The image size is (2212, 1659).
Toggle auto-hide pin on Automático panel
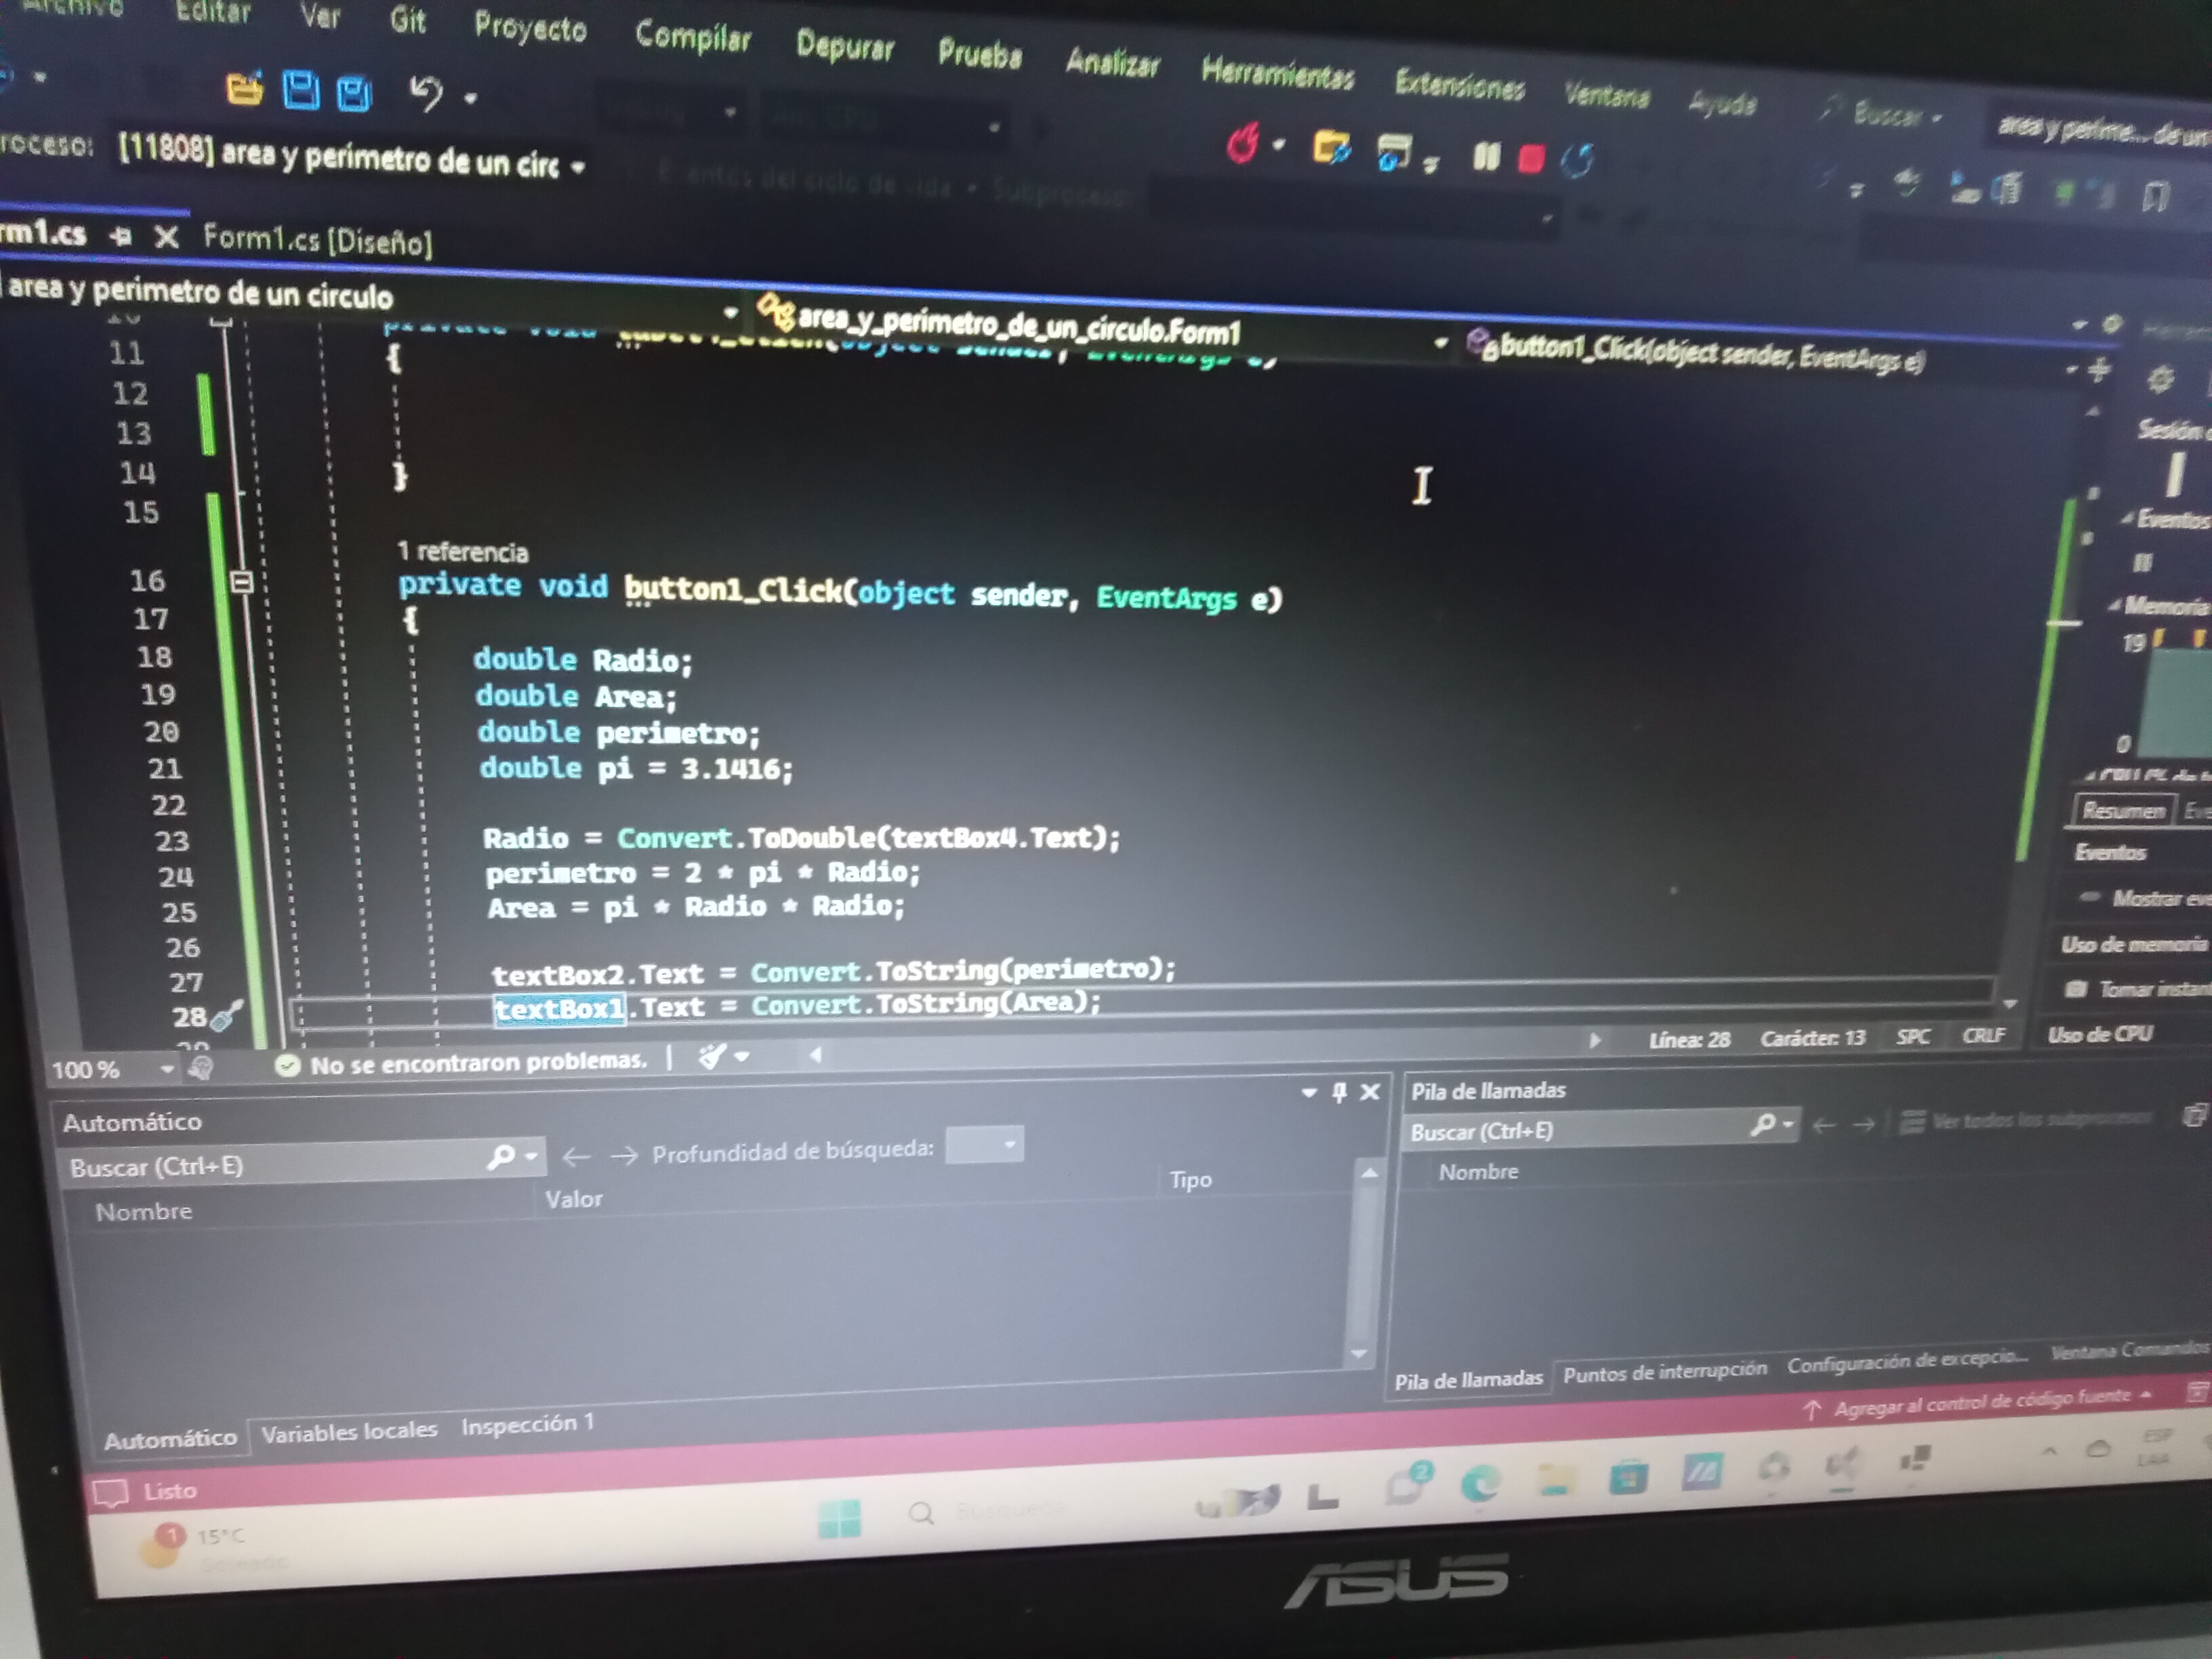point(1339,1092)
